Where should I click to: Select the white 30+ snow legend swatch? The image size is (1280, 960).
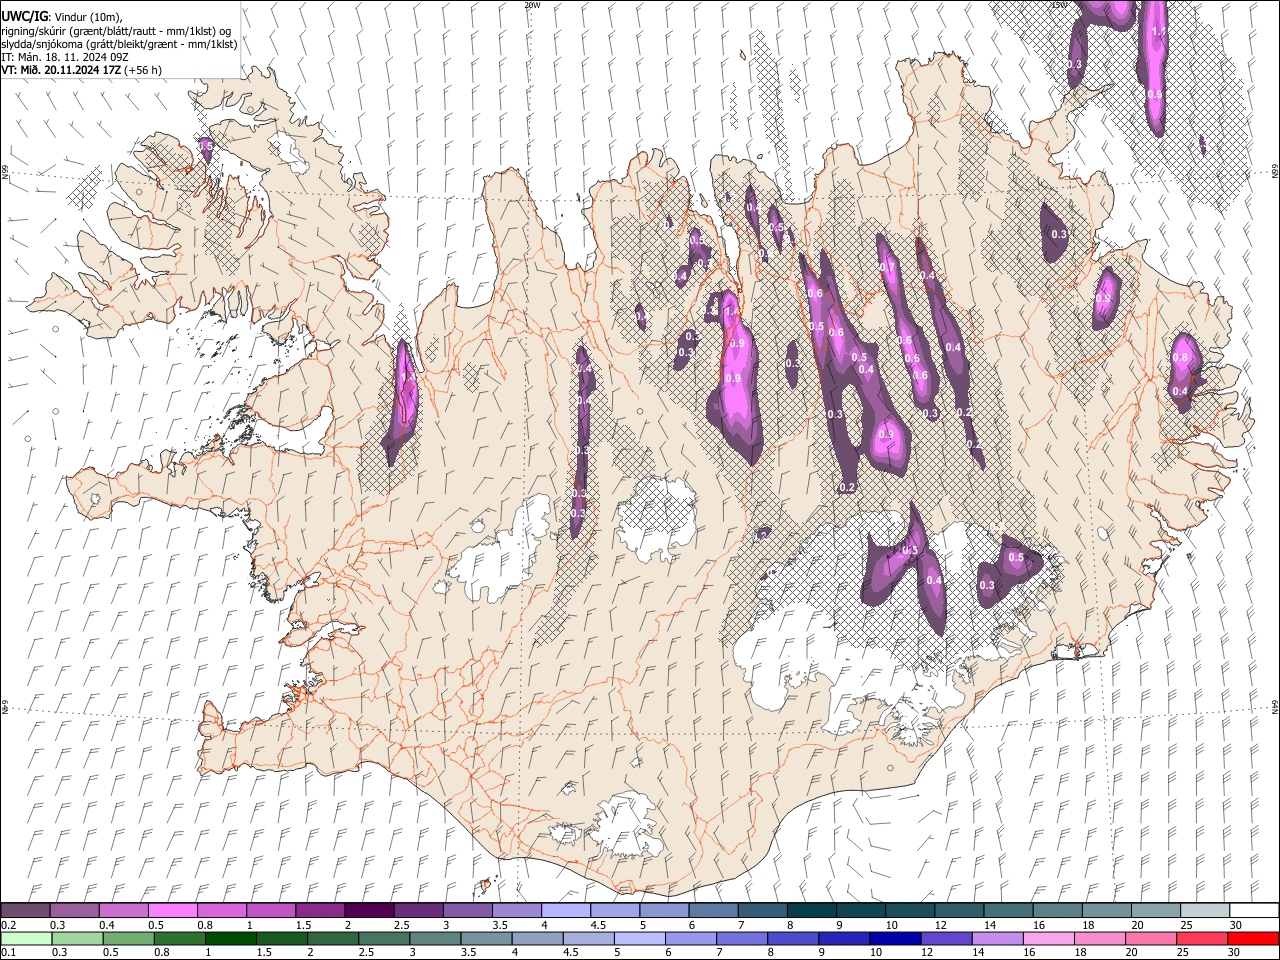[x=1253, y=911]
